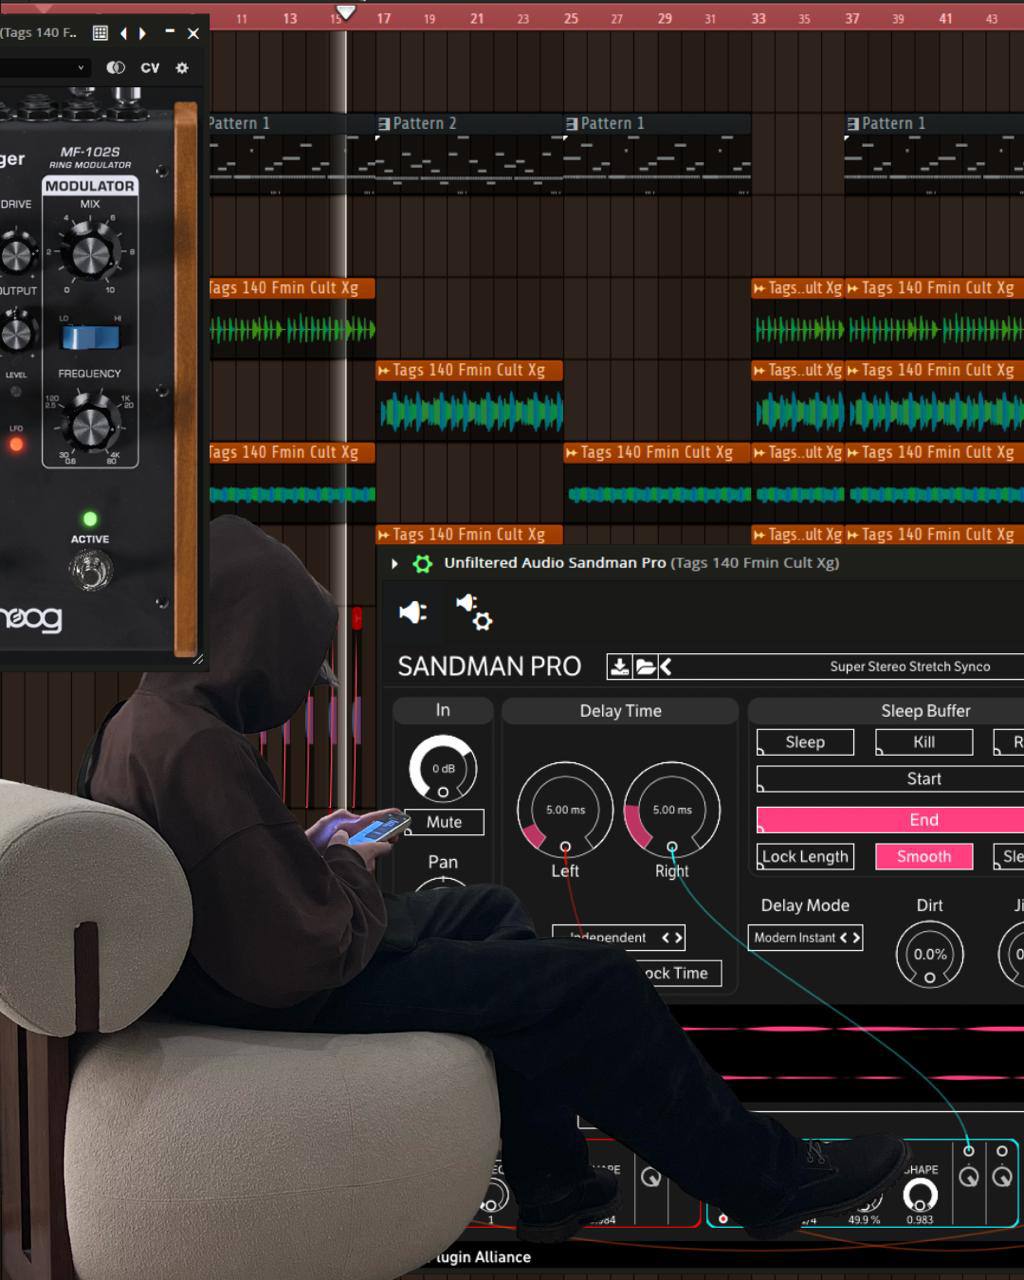The image size is (1024, 1280).
Task: Click the rightmost small knob in cyan modulator
Action: point(1001,1178)
